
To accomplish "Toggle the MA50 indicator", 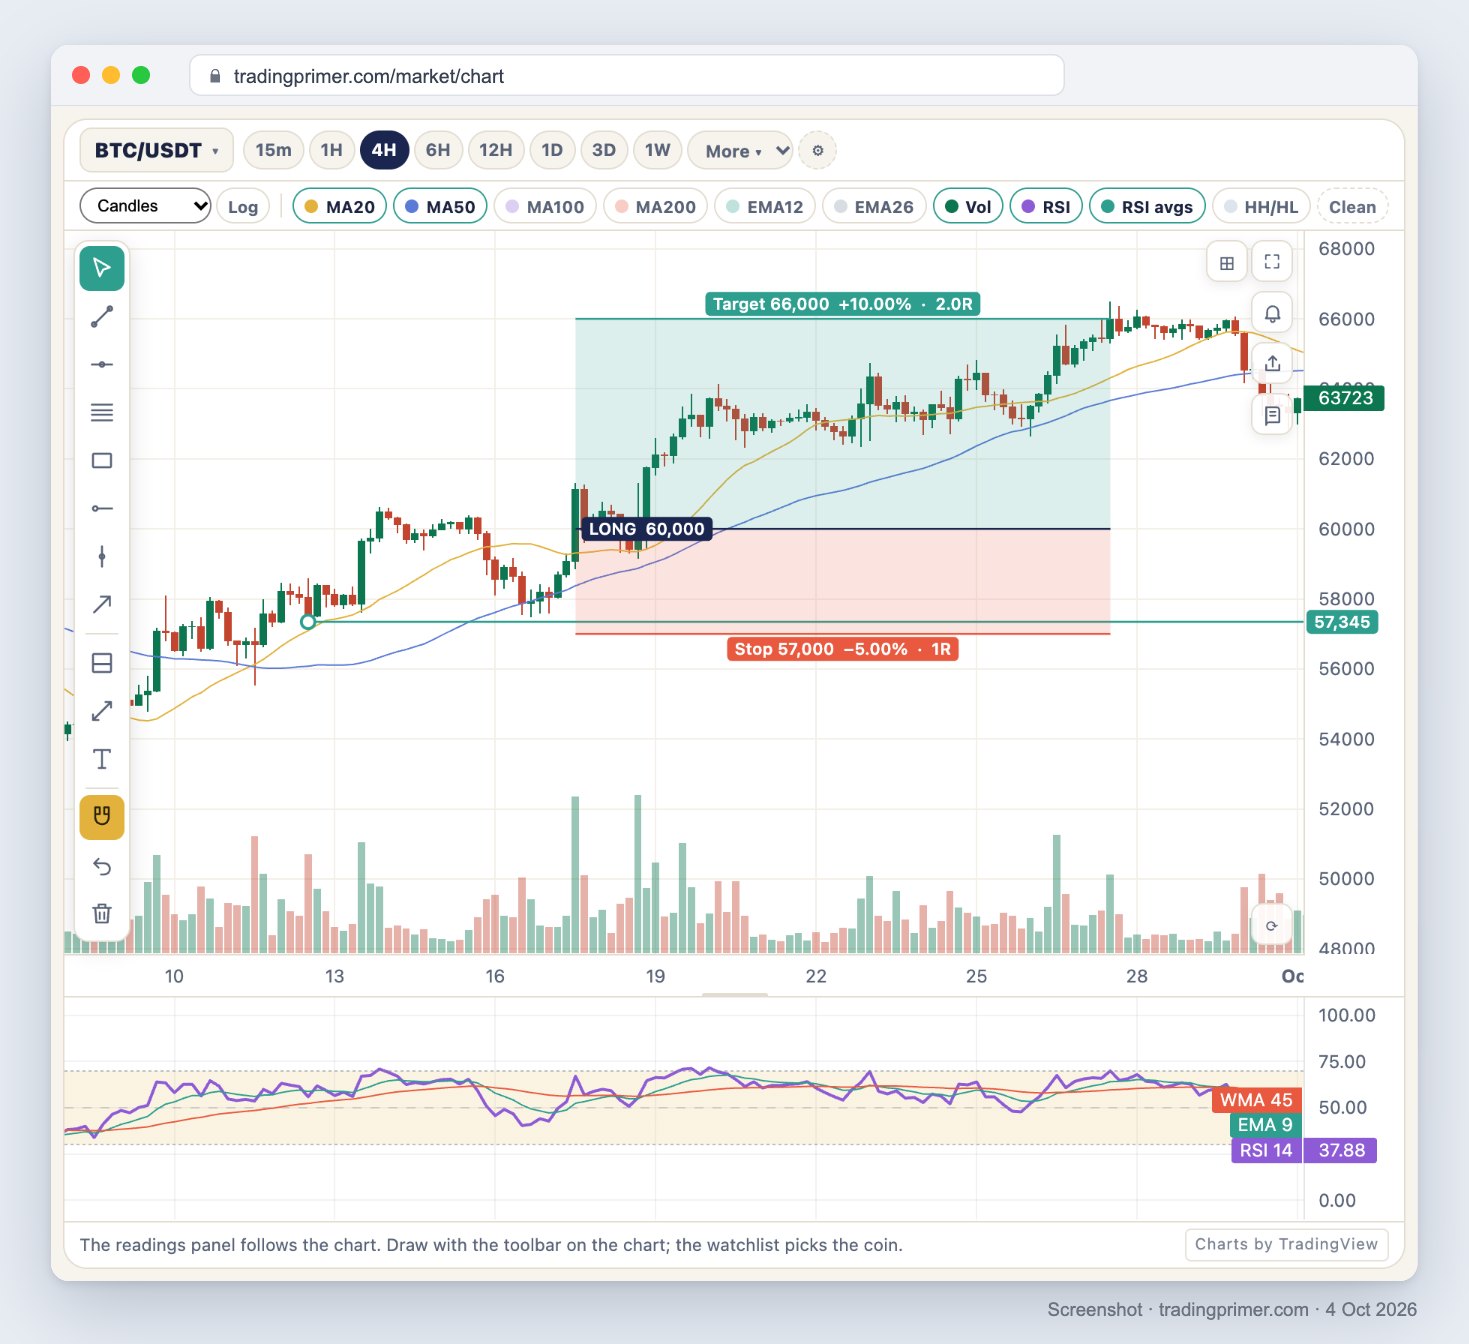I will pyautogui.click(x=440, y=207).
